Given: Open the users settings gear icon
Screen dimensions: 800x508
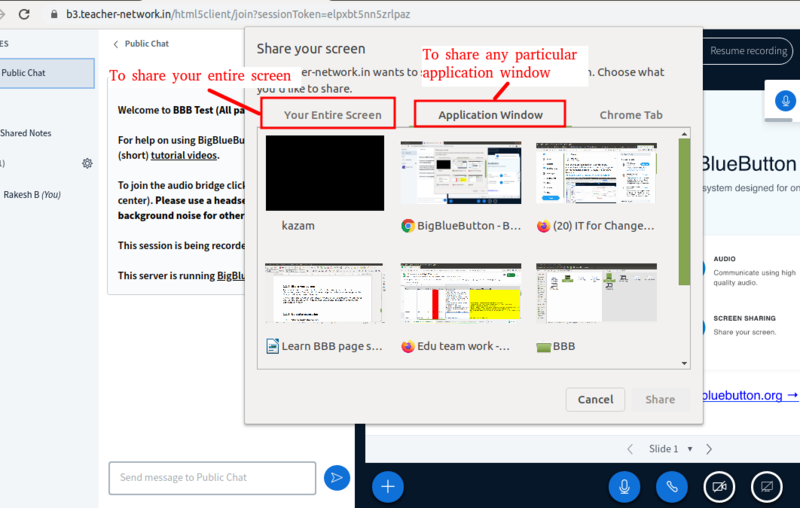Looking at the screenshot, I should pyautogui.click(x=87, y=163).
